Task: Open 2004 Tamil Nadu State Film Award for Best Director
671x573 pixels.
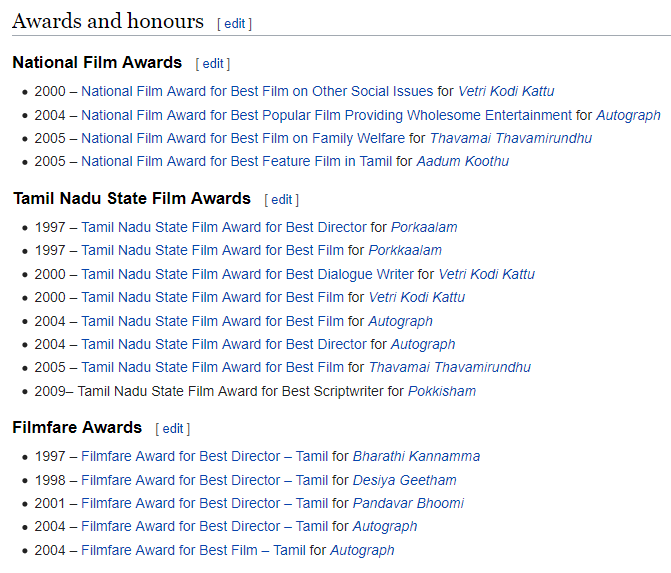Action: (224, 344)
